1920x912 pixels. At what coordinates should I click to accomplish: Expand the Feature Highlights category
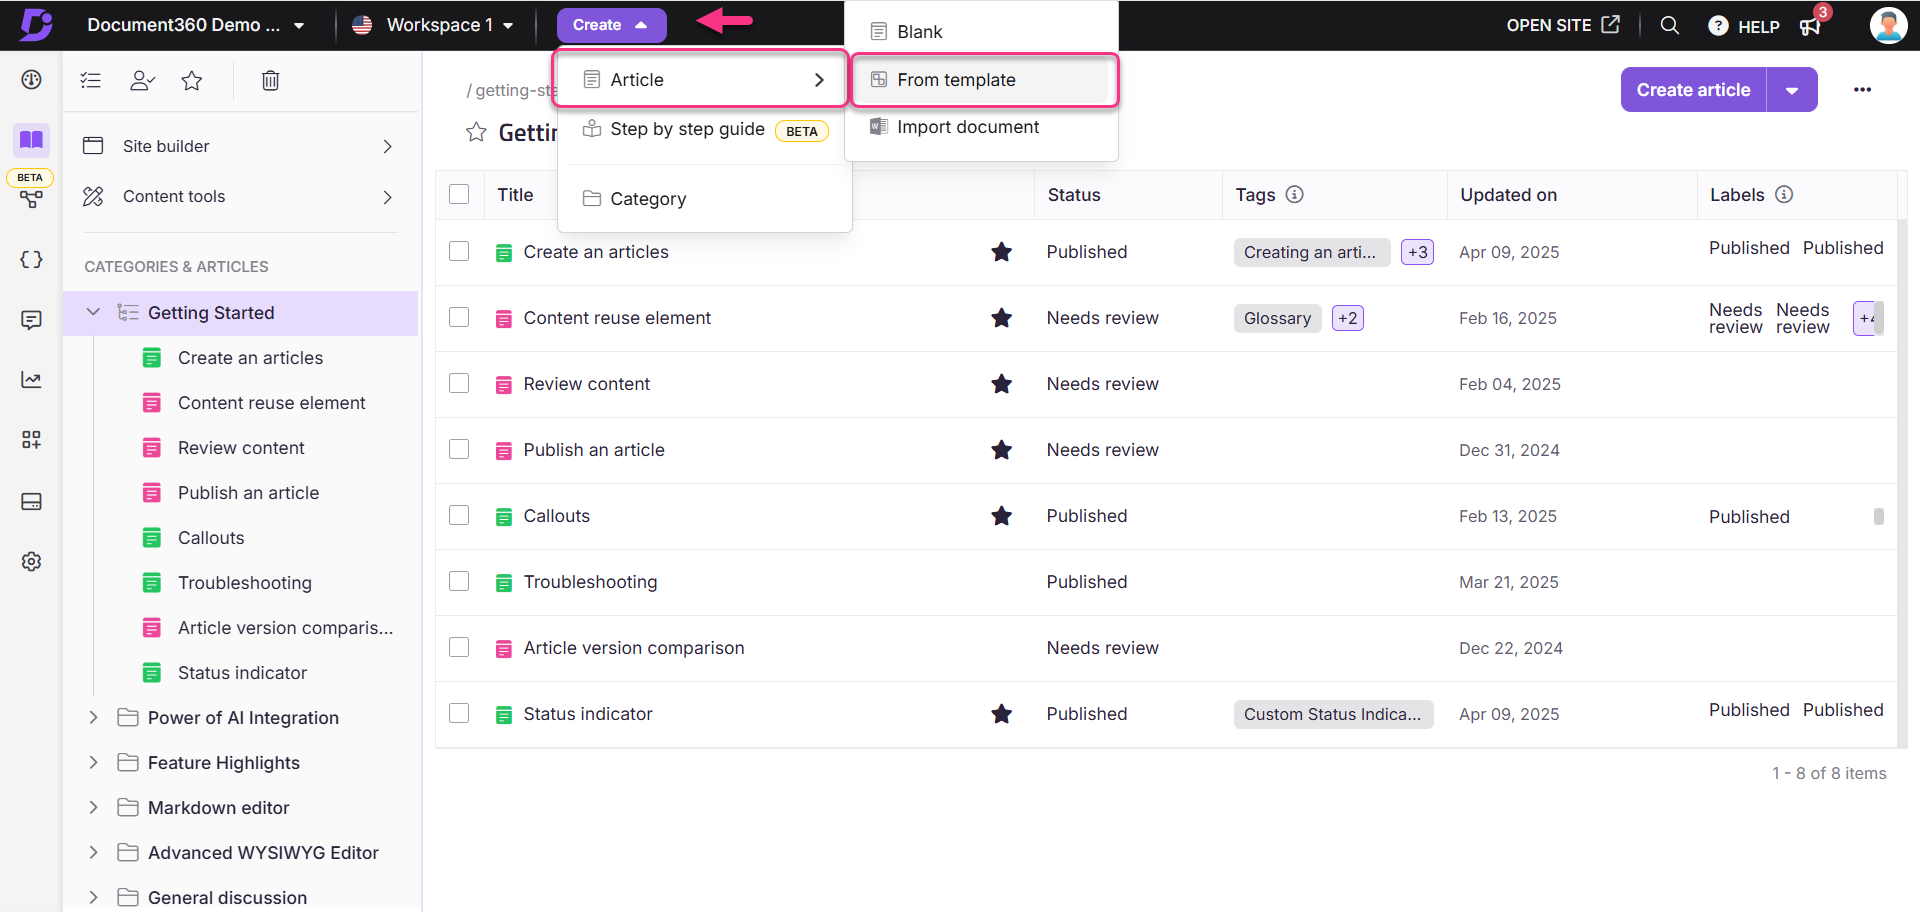(x=93, y=762)
